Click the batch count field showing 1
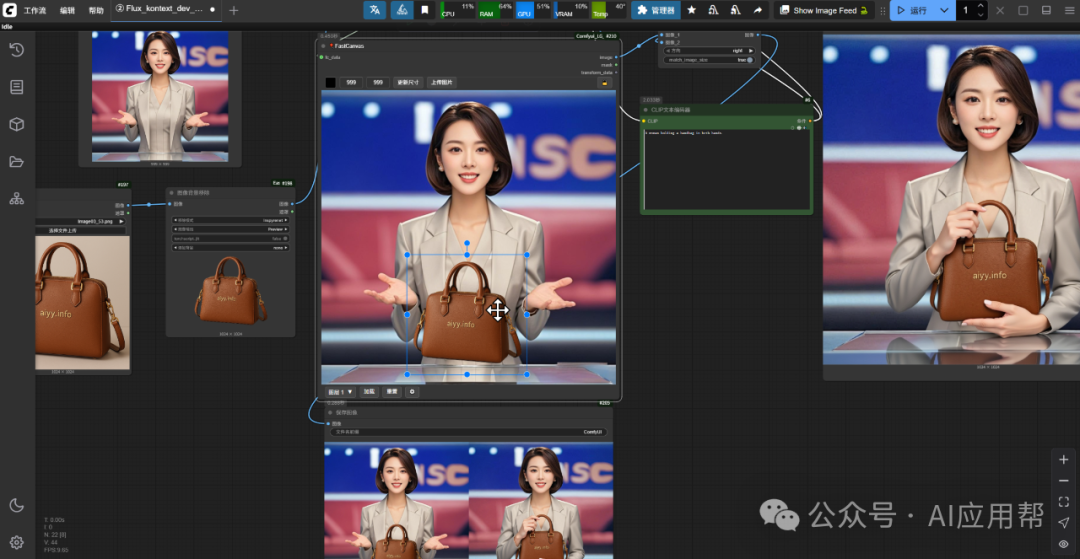The image size is (1080, 559). tap(966, 10)
